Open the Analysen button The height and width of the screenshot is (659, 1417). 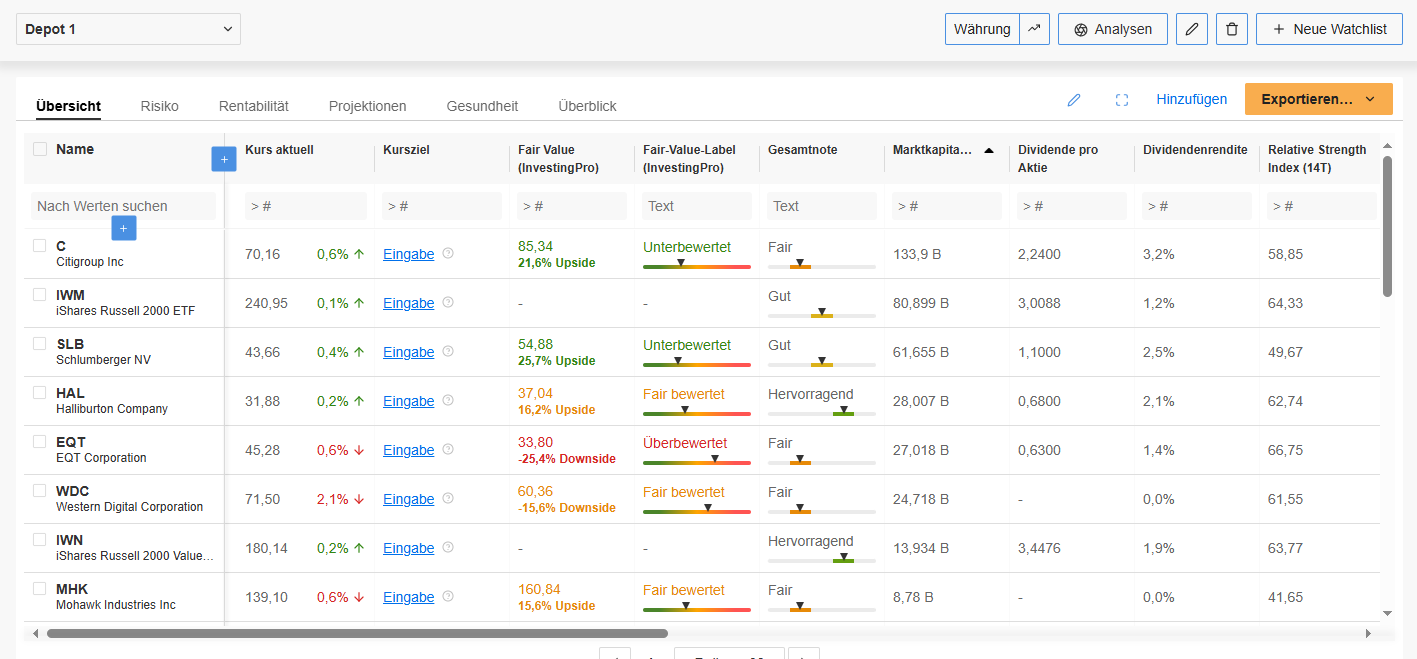tap(1112, 29)
